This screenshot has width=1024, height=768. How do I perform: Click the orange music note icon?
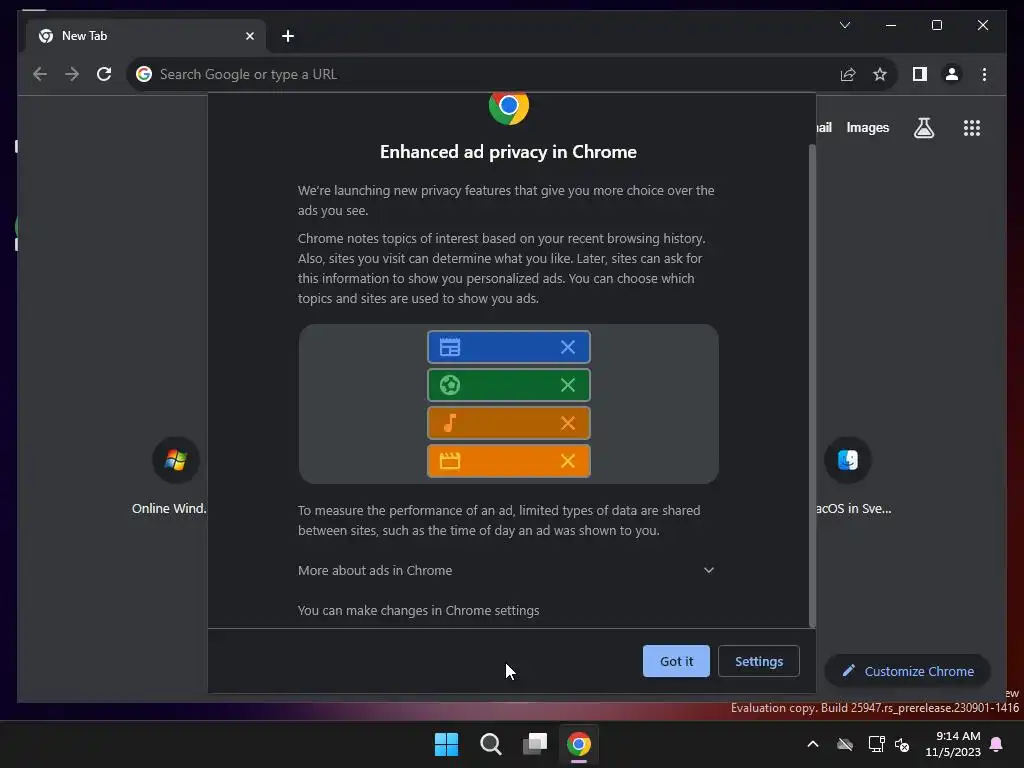pyautogui.click(x=450, y=423)
